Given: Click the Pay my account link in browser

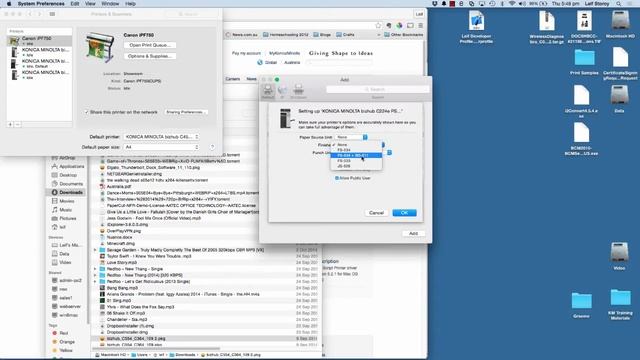Looking at the screenshot, I should (246, 53).
